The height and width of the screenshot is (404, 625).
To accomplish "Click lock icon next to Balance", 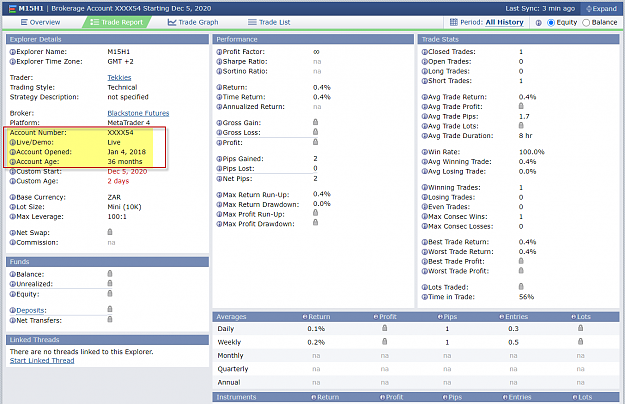I will tap(110, 274).
